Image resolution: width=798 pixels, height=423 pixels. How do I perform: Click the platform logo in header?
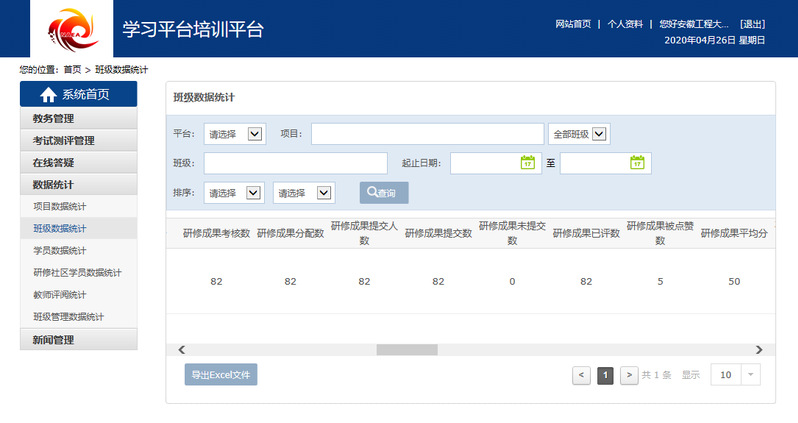(66, 29)
